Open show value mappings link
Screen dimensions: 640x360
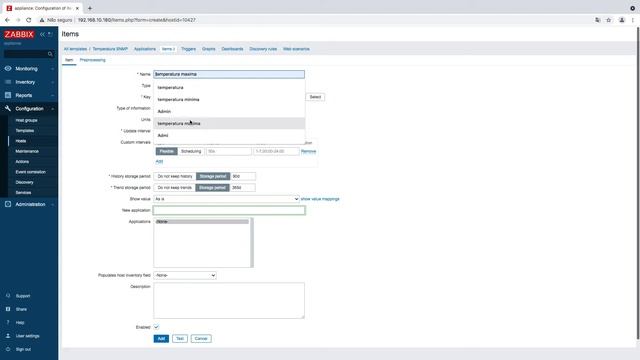(x=320, y=199)
